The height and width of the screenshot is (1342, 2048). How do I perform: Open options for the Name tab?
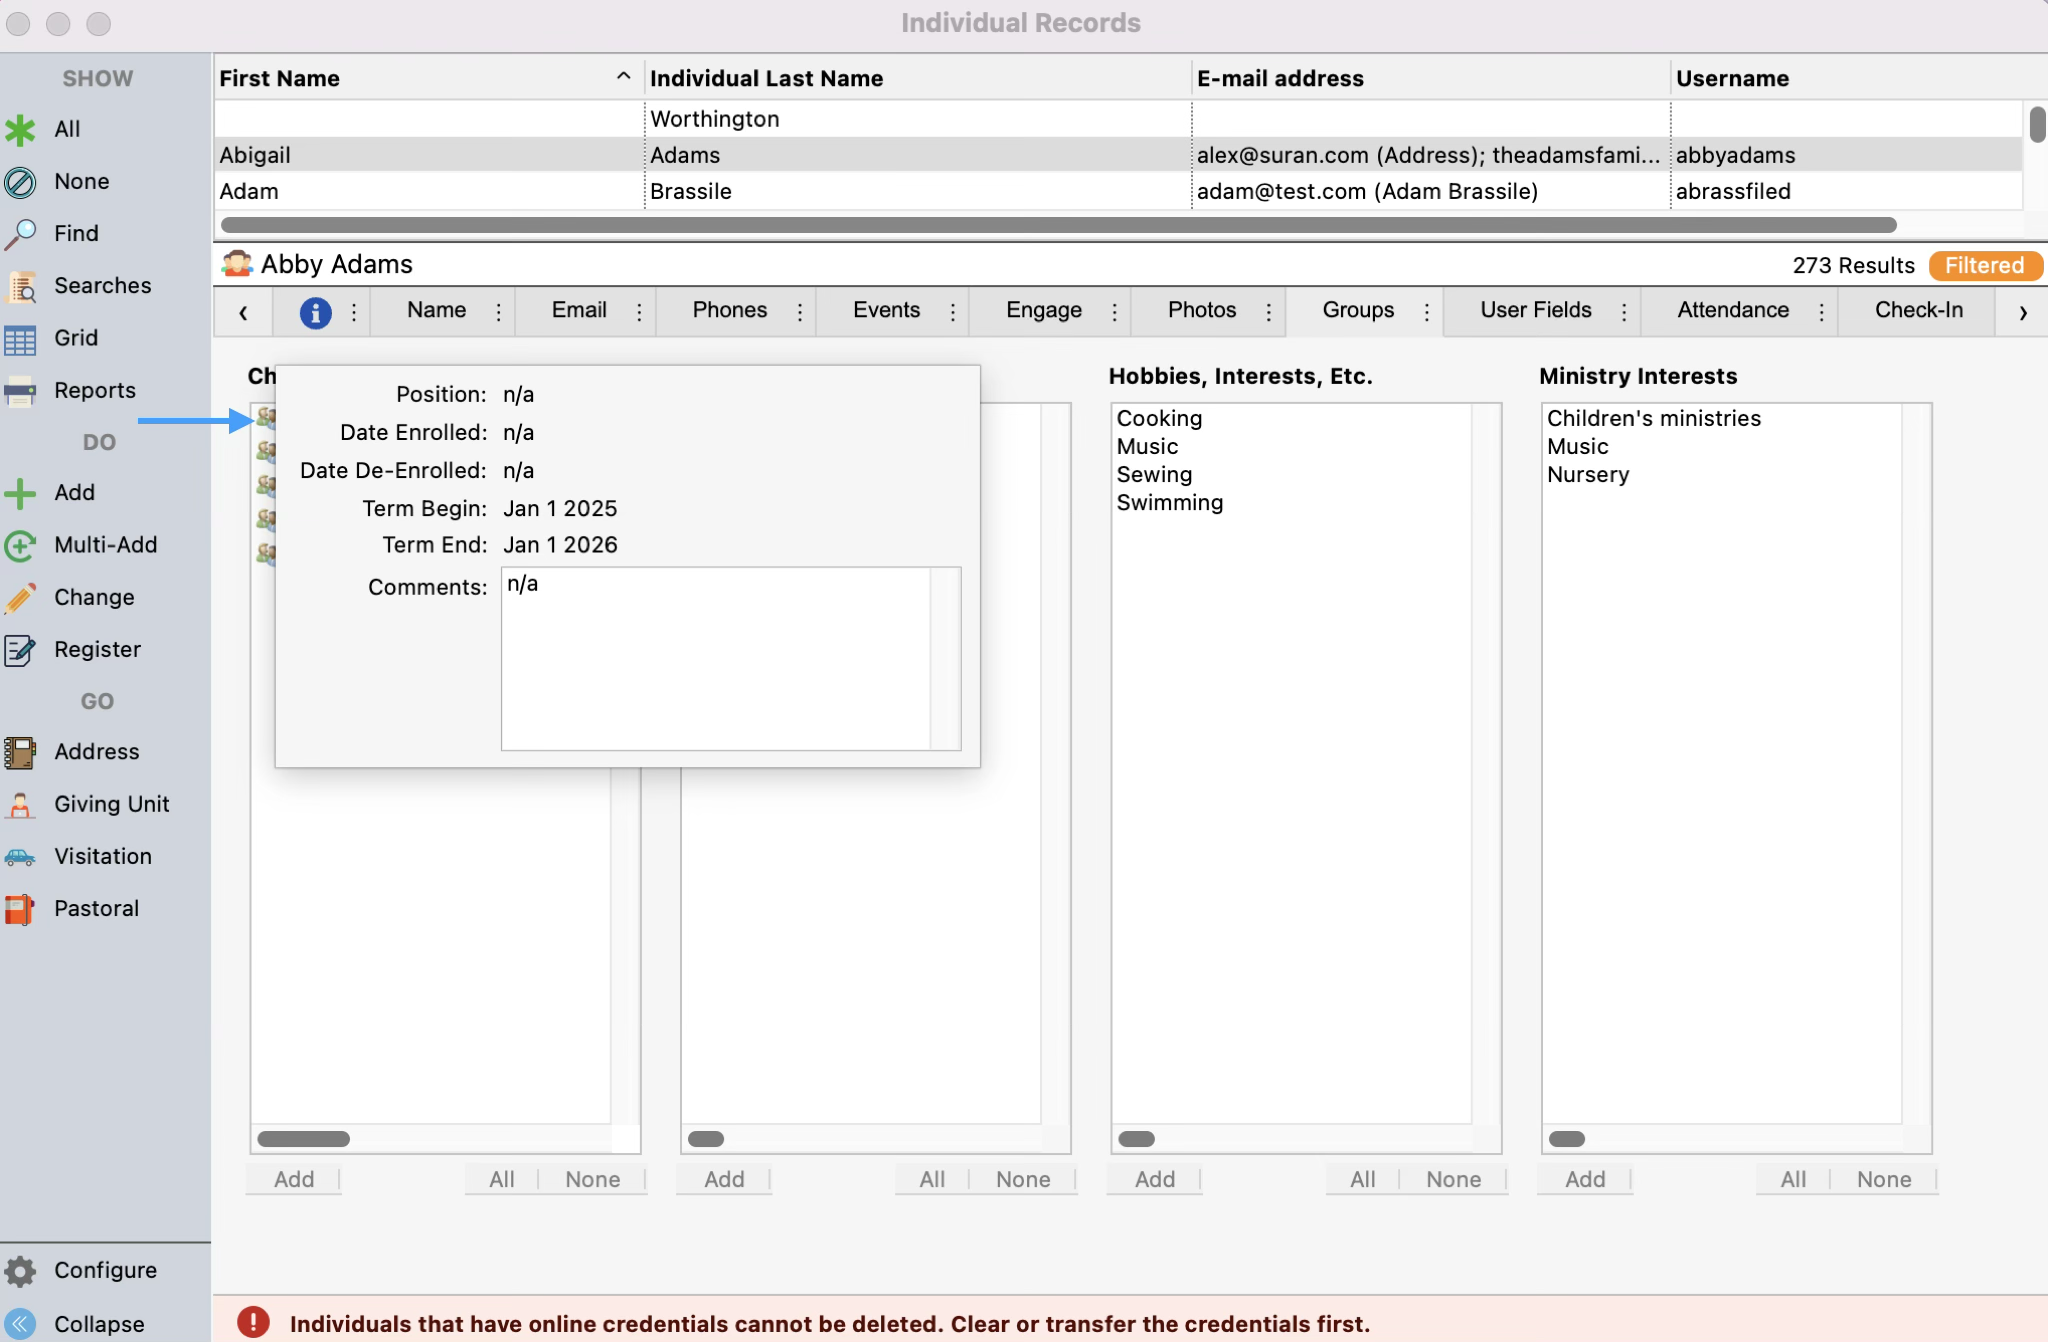pos(499,312)
